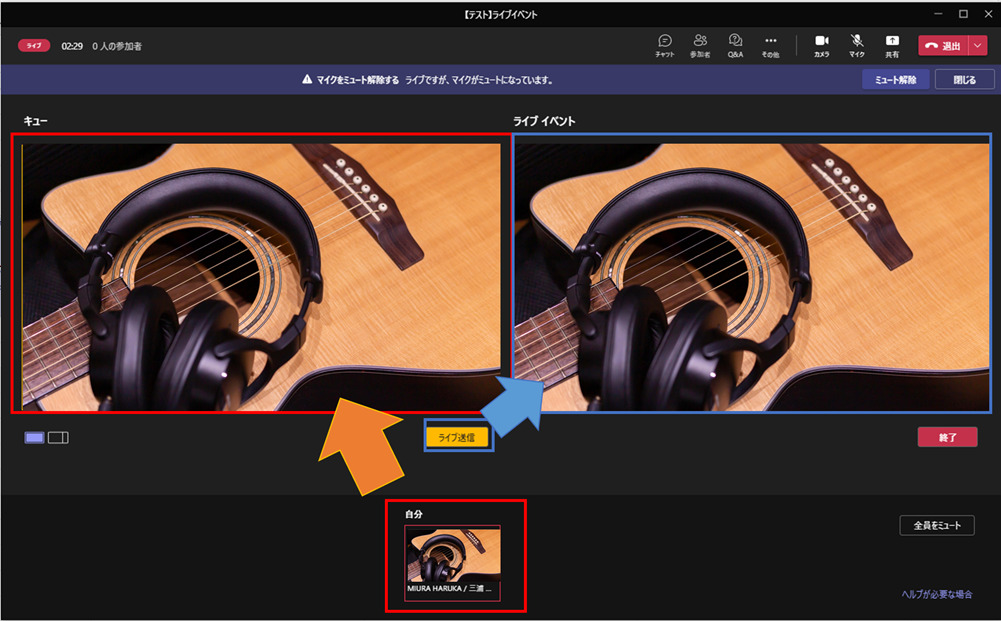End the event with 終了 button

point(947,437)
